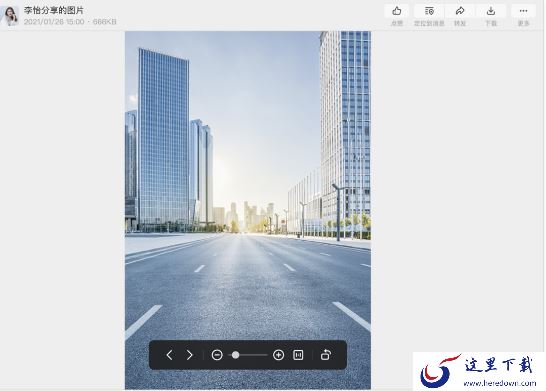Click the sender's profile avatar
The image size is (546, 391).
10,16
